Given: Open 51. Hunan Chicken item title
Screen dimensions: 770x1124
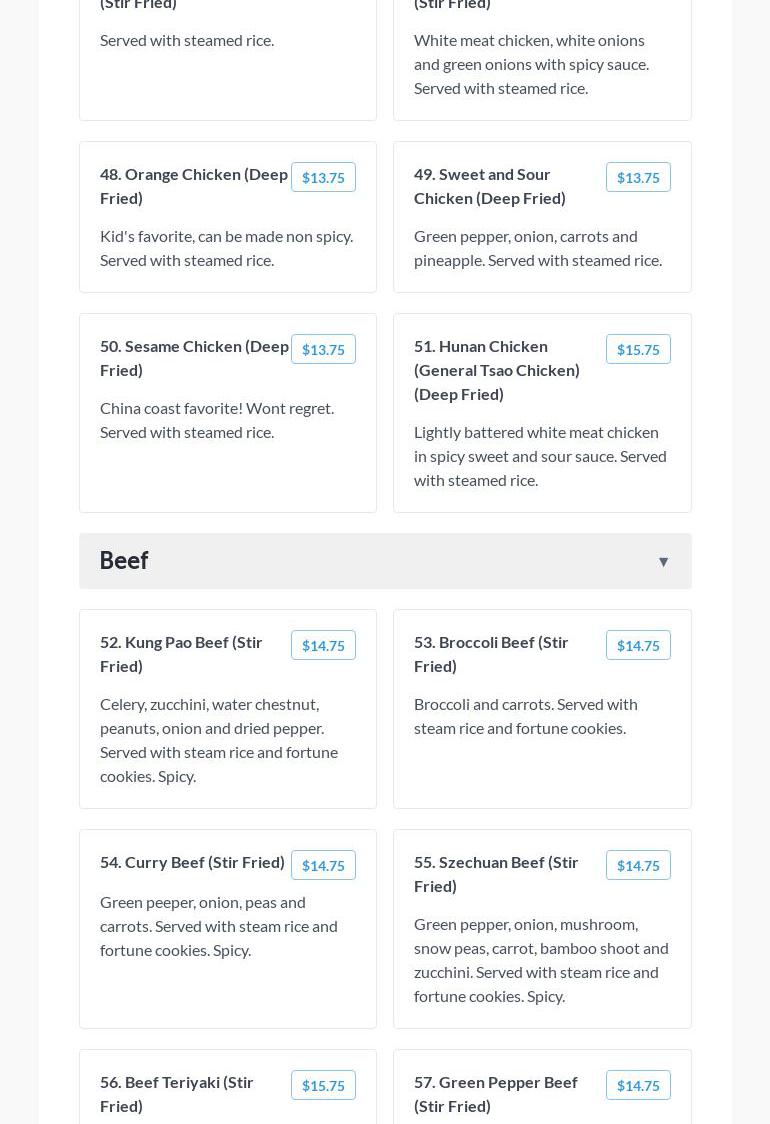Looking at the screenshot, I should [497, 370].
